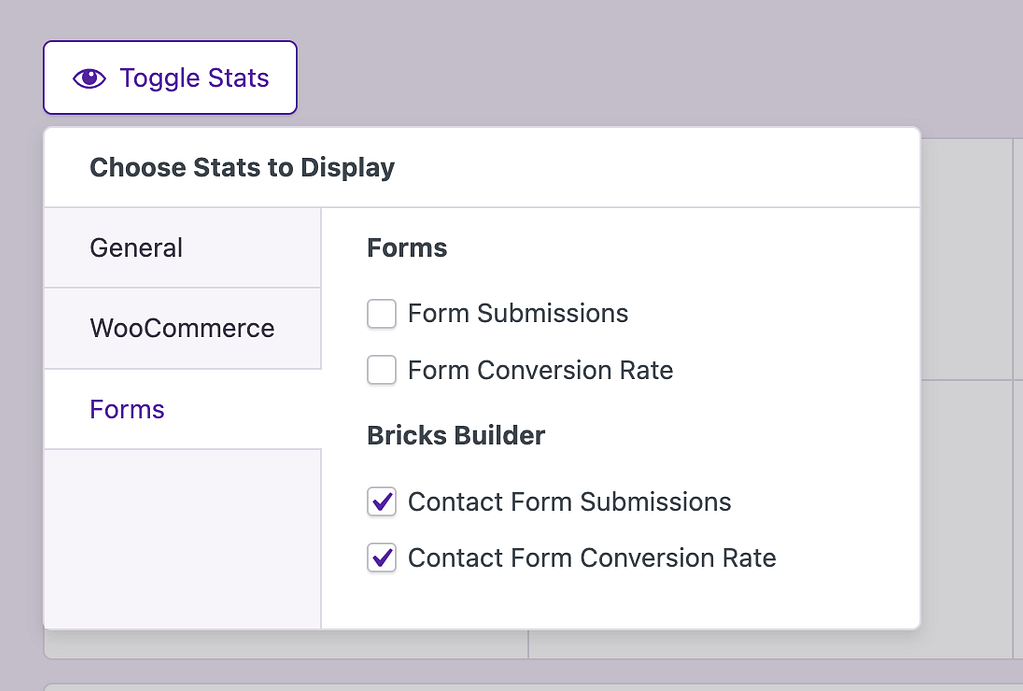Click the Bricks Builder section heading
This screenshot has height=691, width=1023.
(x=456, y=435)
